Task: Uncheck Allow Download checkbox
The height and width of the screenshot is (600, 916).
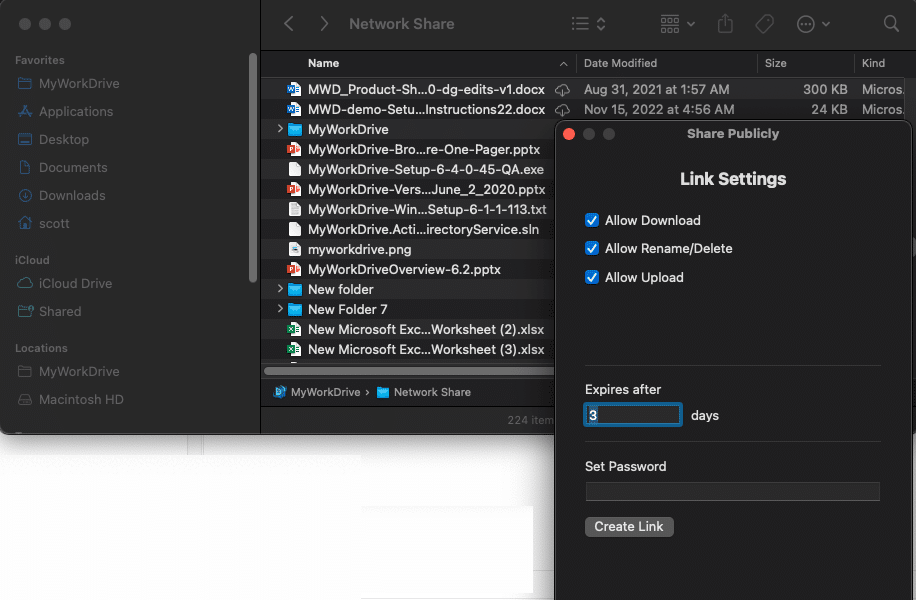Action: 592,220
